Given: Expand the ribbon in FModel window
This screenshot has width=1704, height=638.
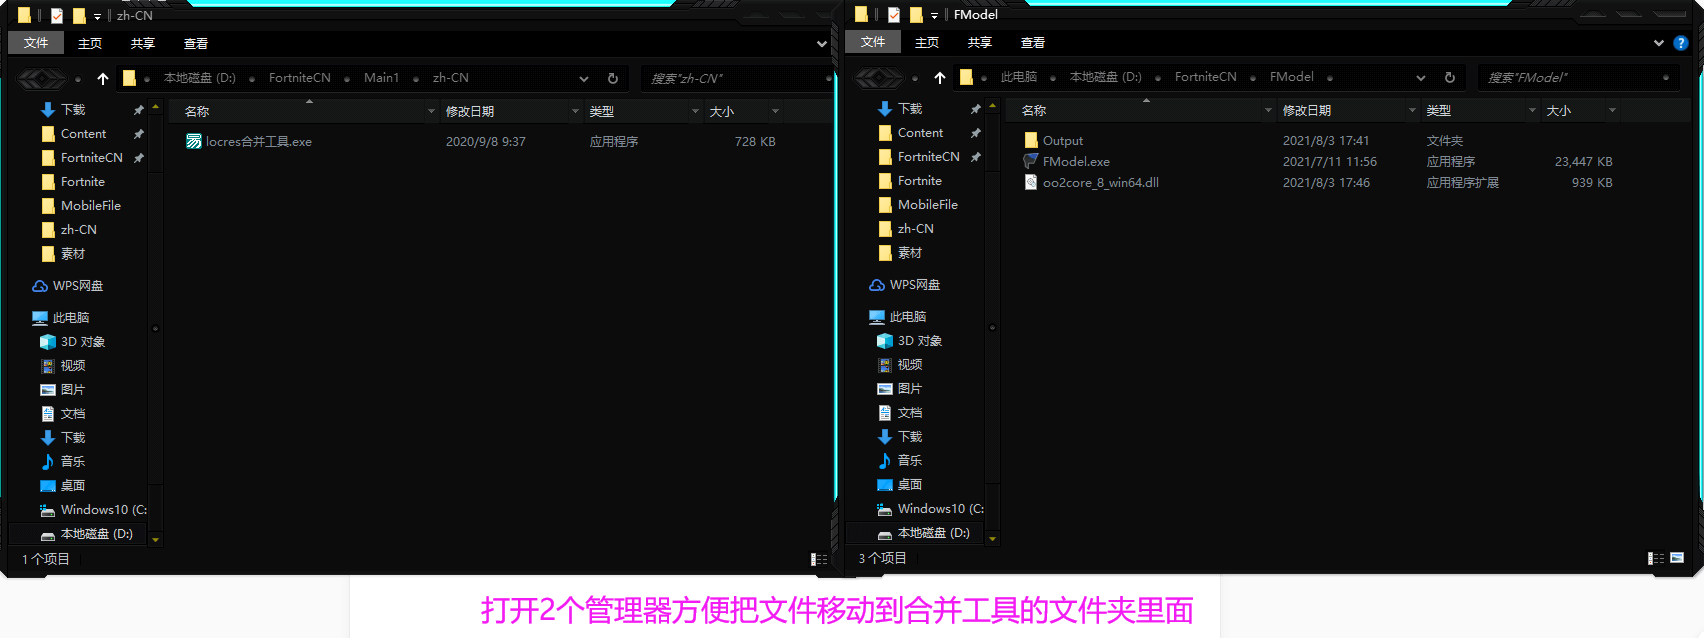Looking at the screenshot, I should [1659, 43].
